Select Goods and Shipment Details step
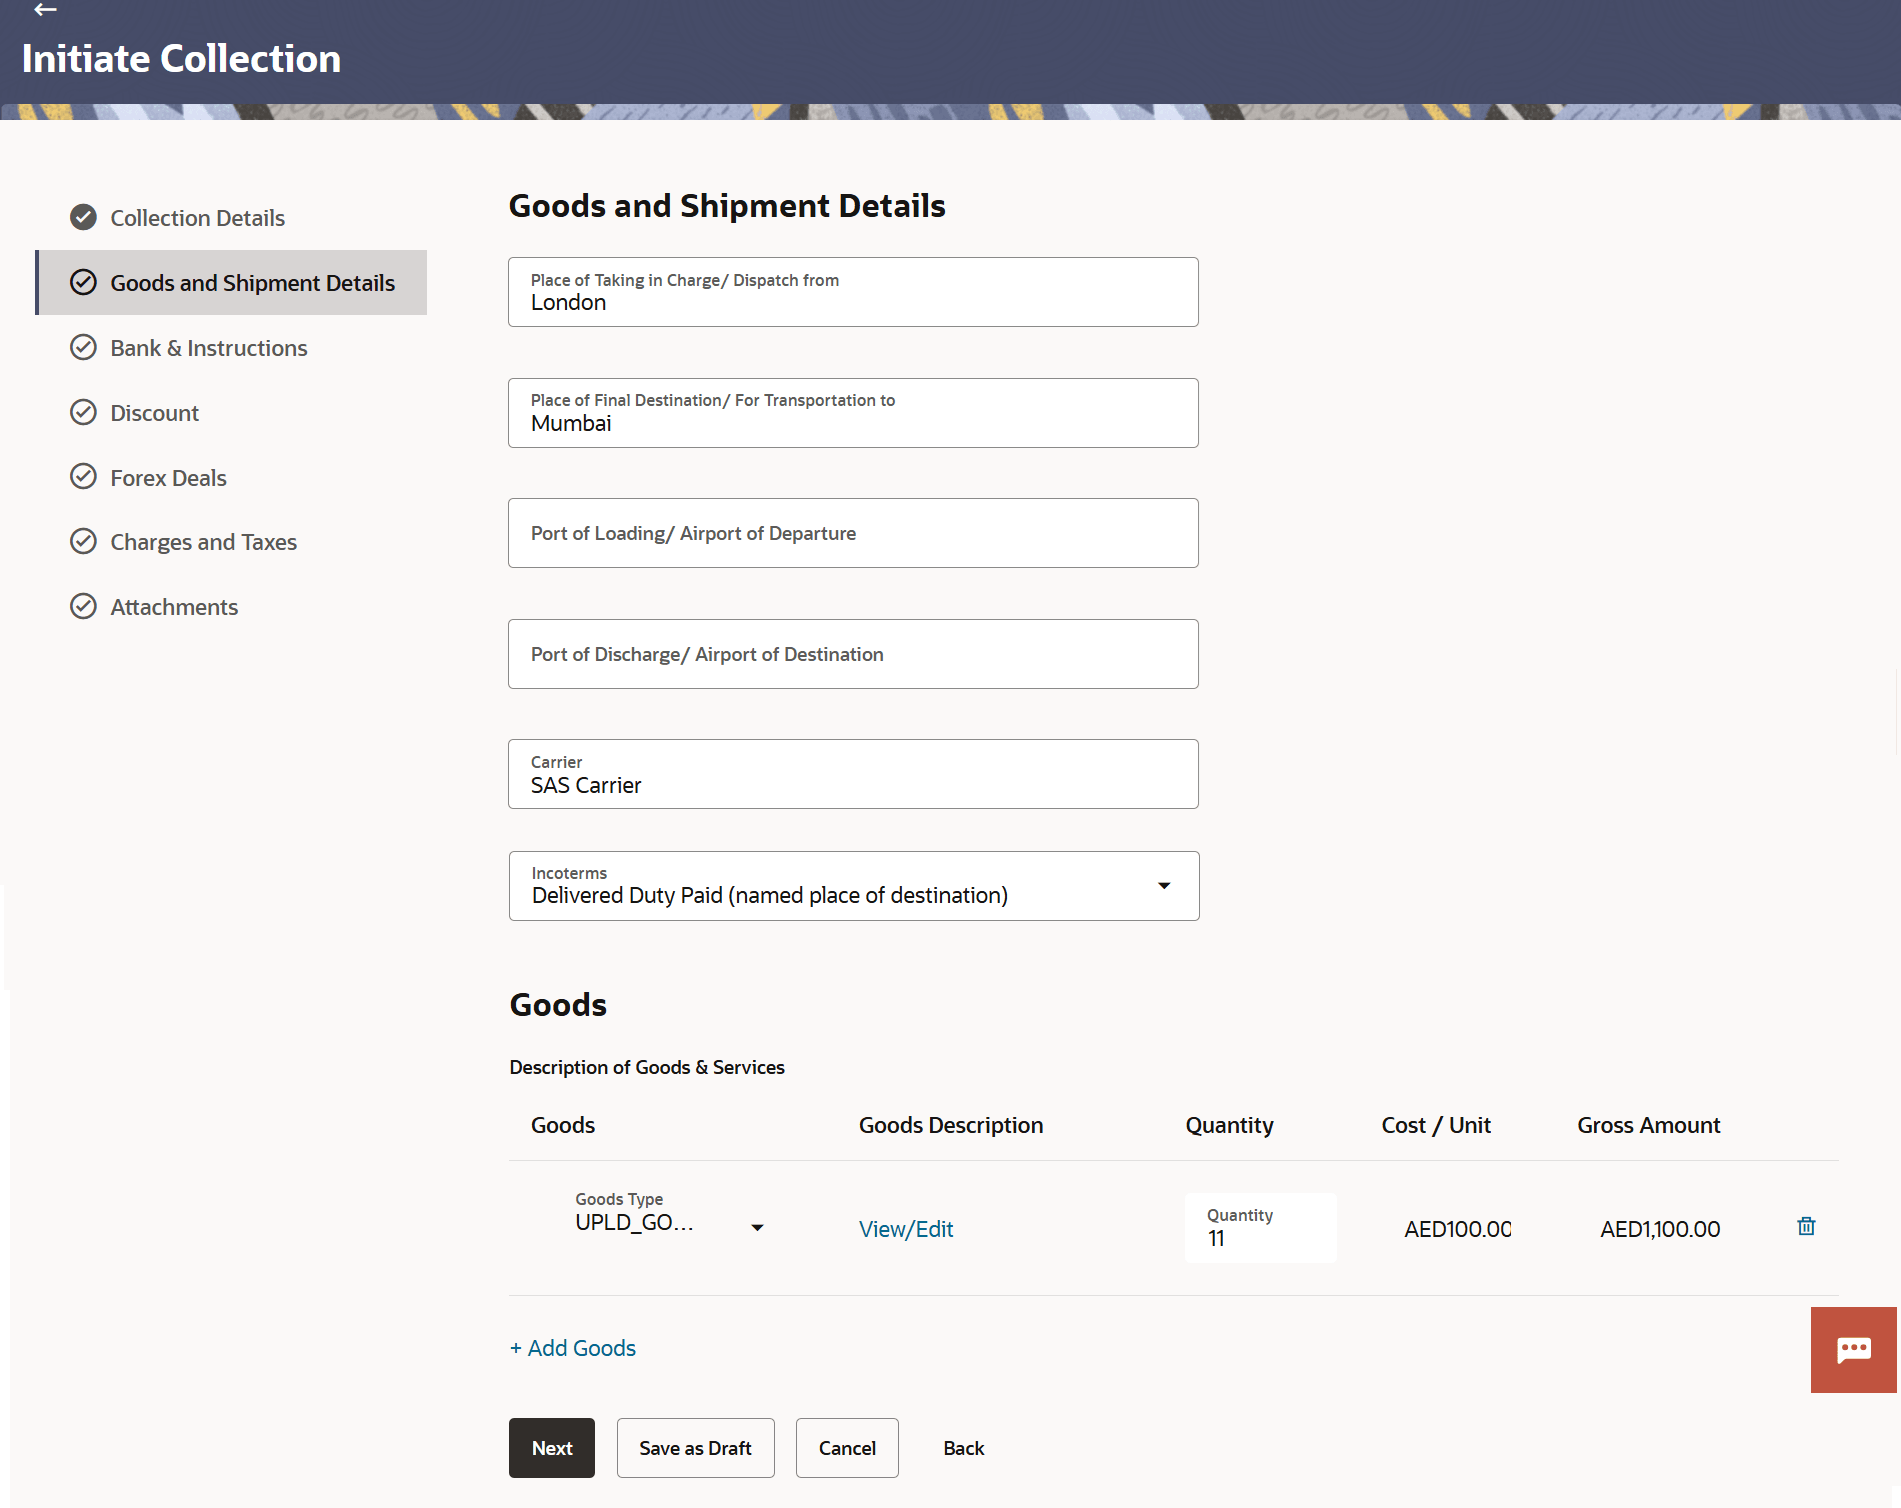This screenshot has height=1508, width=1901. pyautogui.click(x=252, y=283)
